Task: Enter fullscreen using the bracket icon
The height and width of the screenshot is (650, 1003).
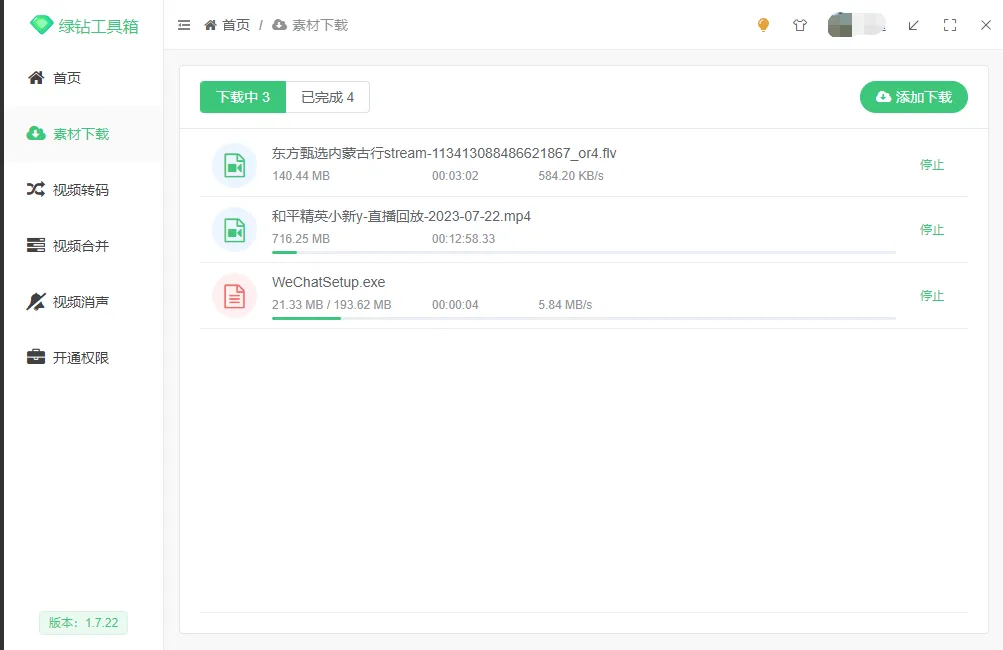Action: (x=949, y=25)
